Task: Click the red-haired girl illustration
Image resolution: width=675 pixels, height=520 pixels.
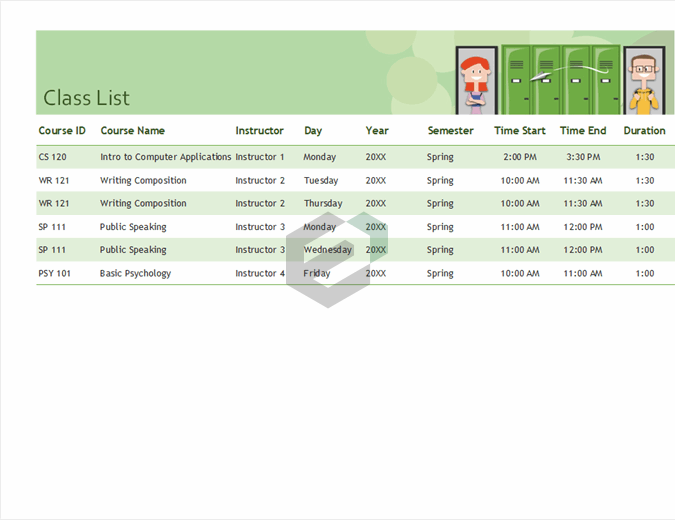Action: point(476,80)
